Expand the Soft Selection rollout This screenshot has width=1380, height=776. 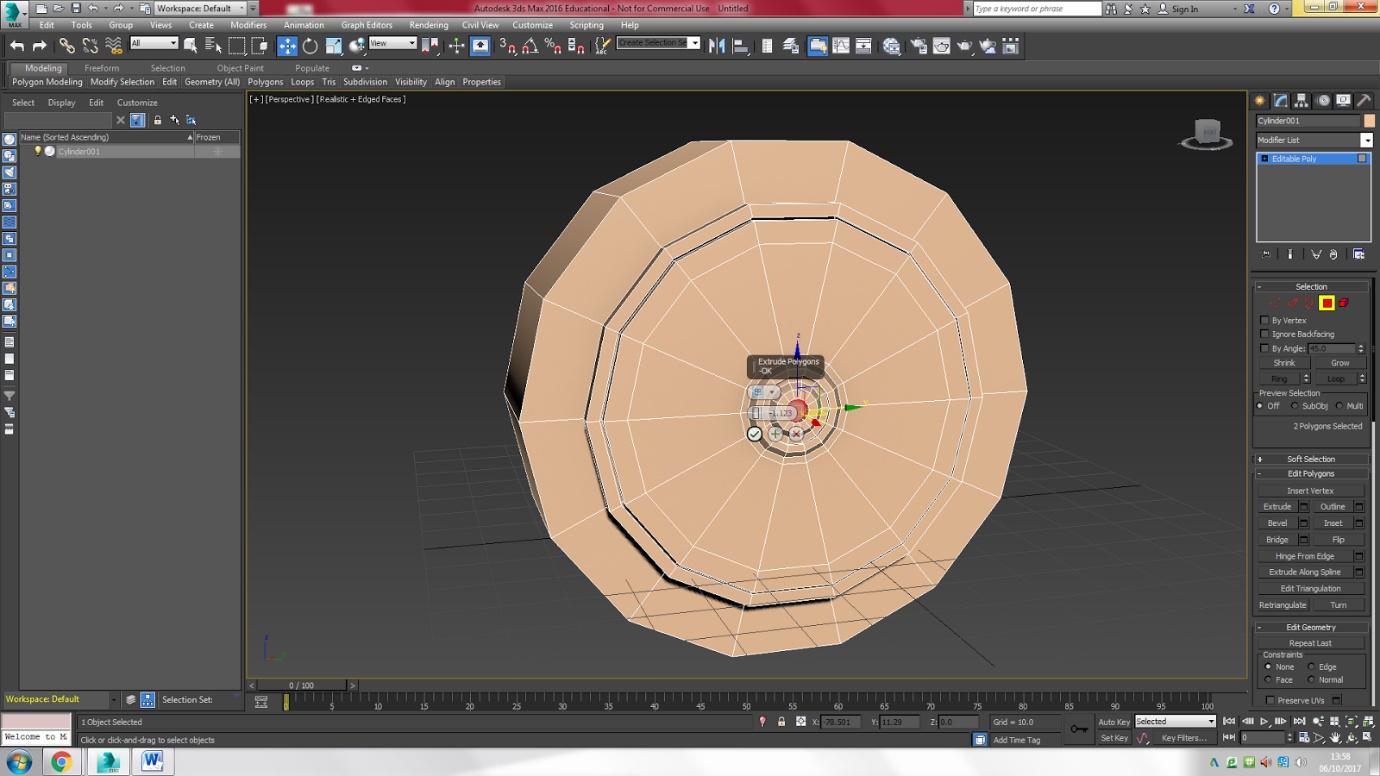1311,459
